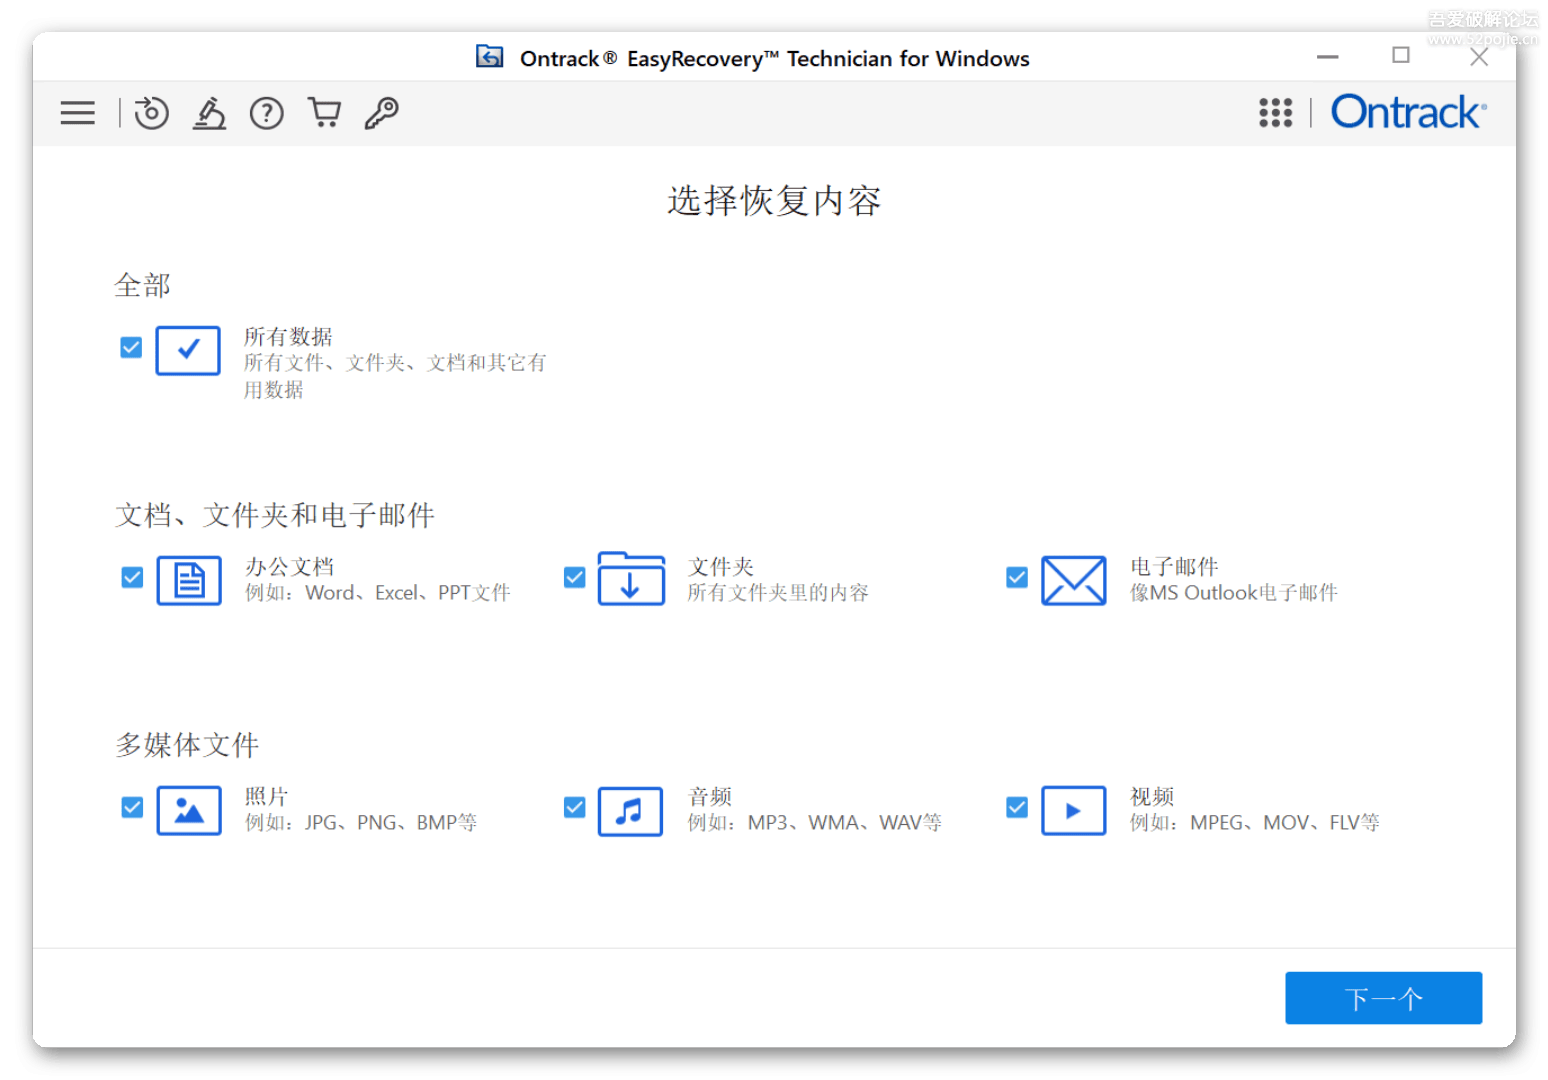Toggle the 文件夹 checkbox
1548x1080 pixels.
[x=574, y=578]
